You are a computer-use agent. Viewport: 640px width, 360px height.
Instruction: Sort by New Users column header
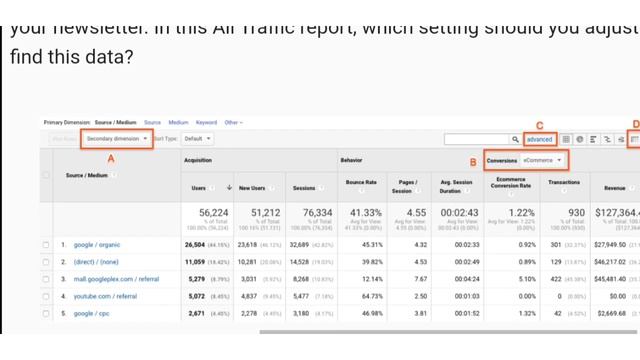(252, 188)
